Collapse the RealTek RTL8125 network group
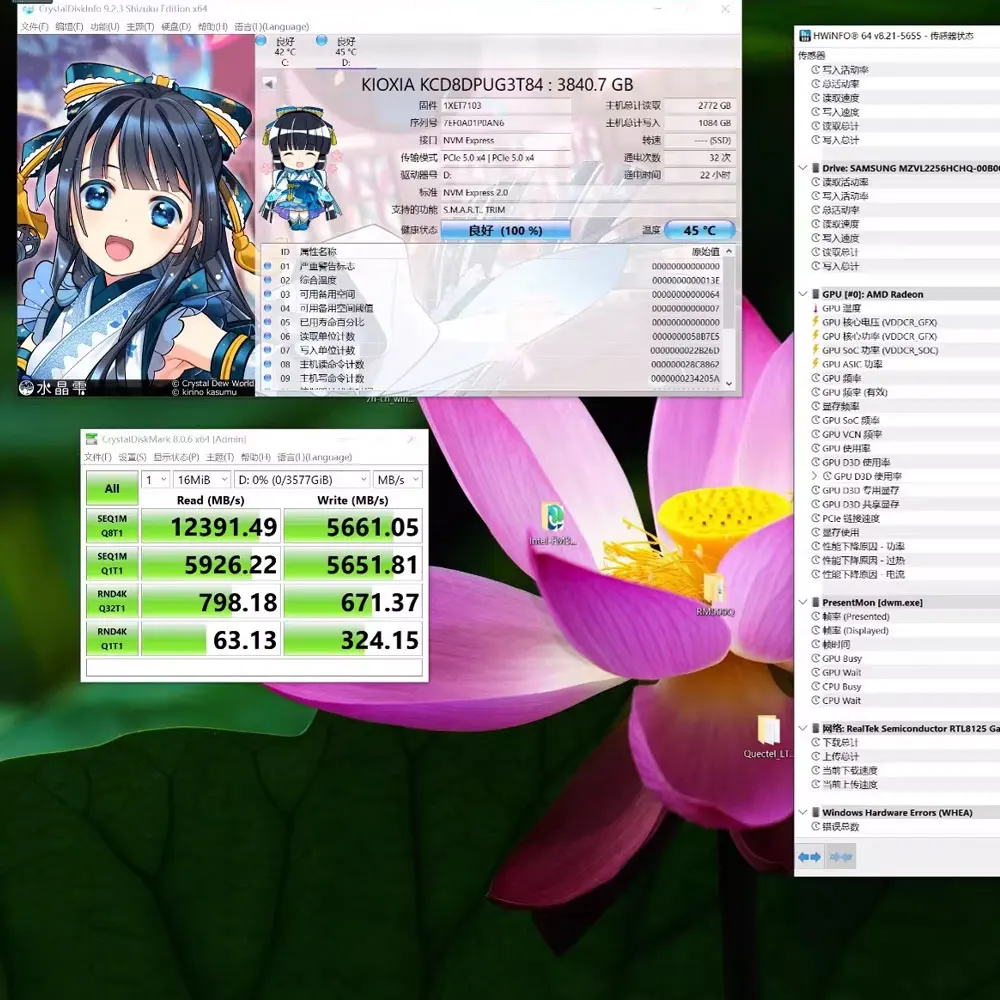 803,728
